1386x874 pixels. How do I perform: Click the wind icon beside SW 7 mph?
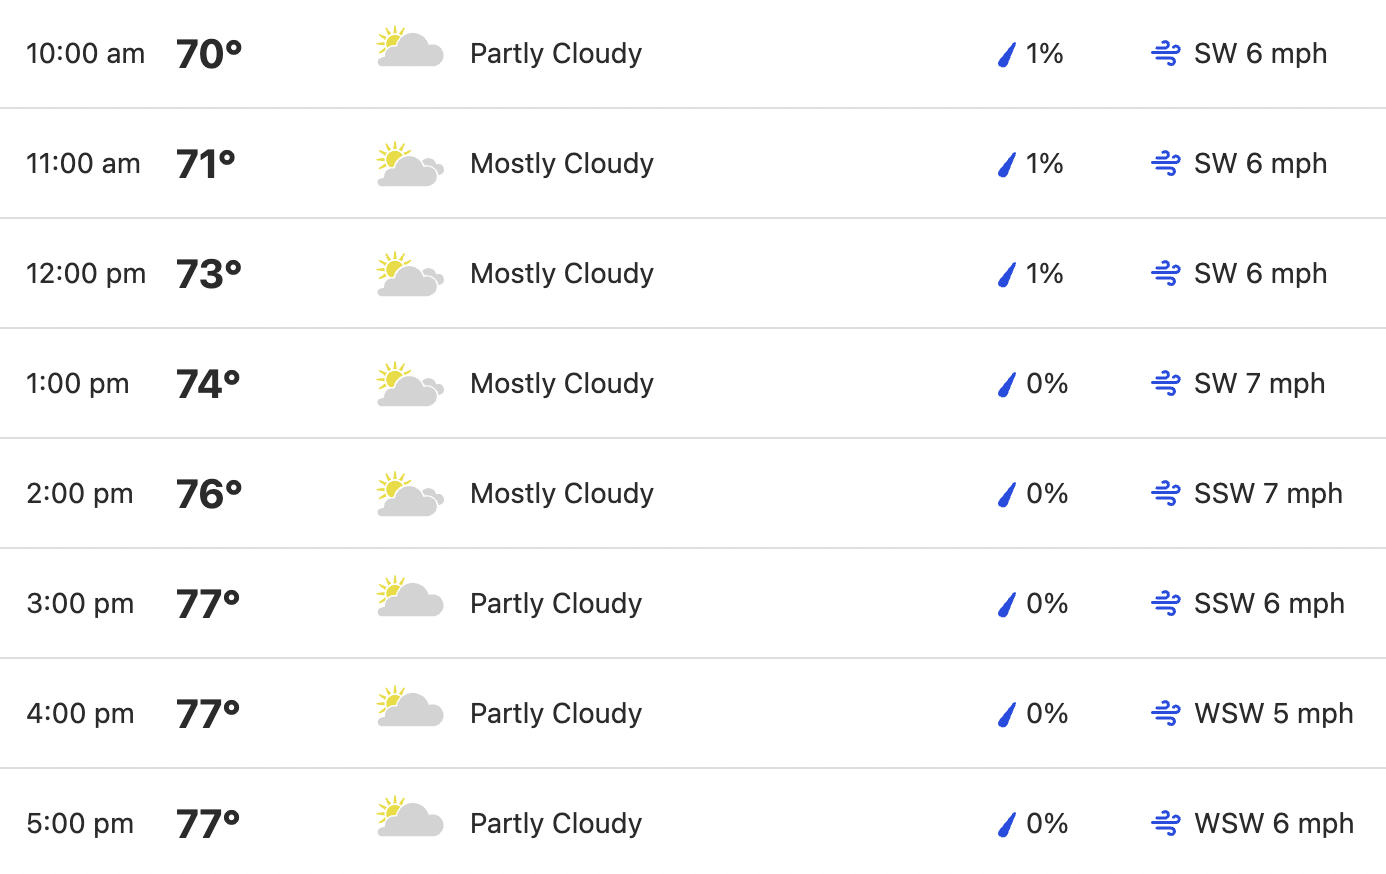(x=1166, y=383)
